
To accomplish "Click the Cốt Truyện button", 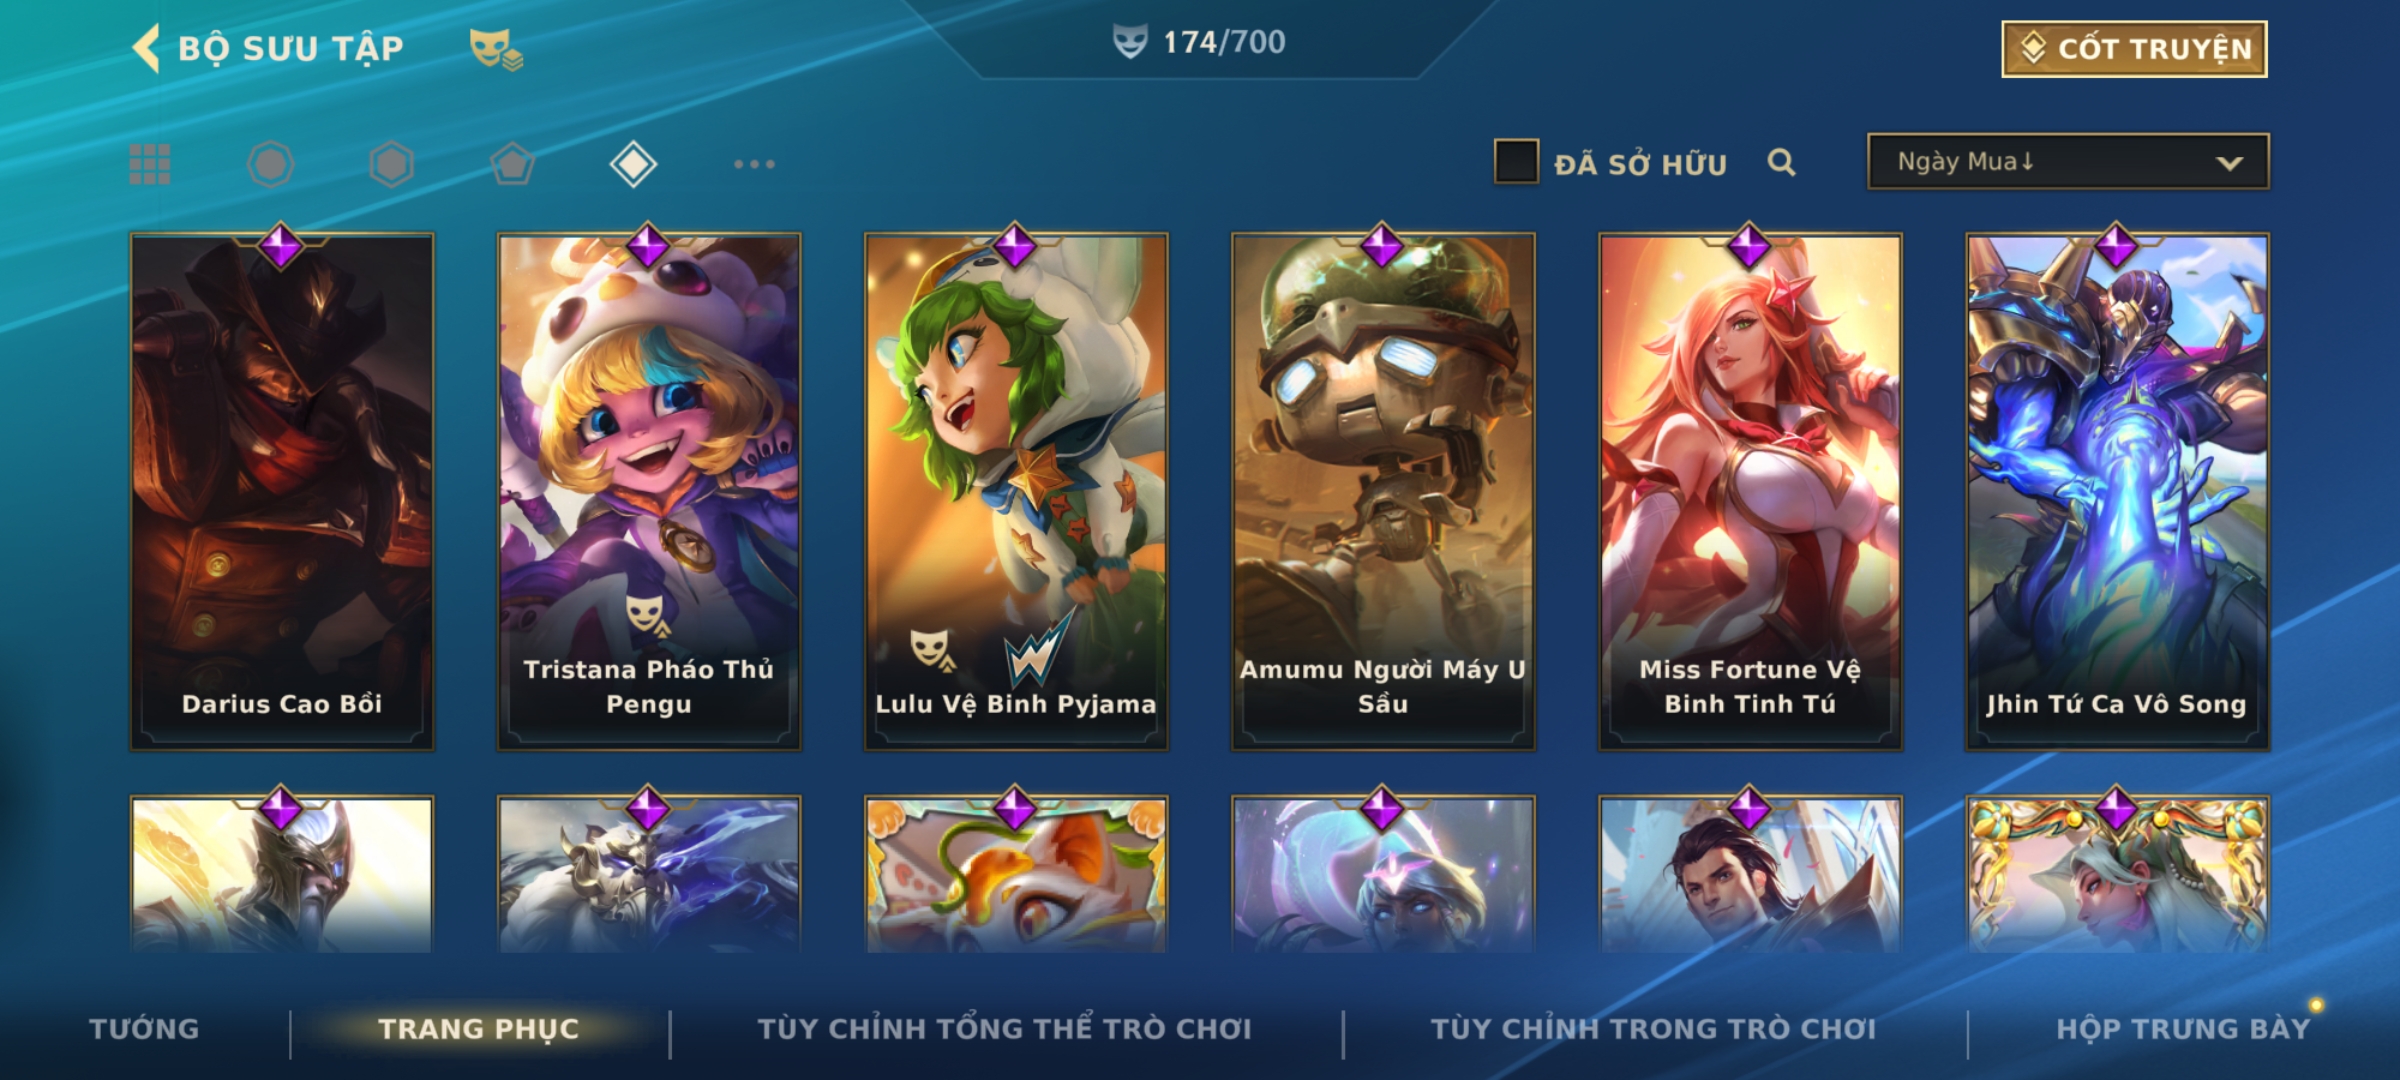I will point(2134,49).
